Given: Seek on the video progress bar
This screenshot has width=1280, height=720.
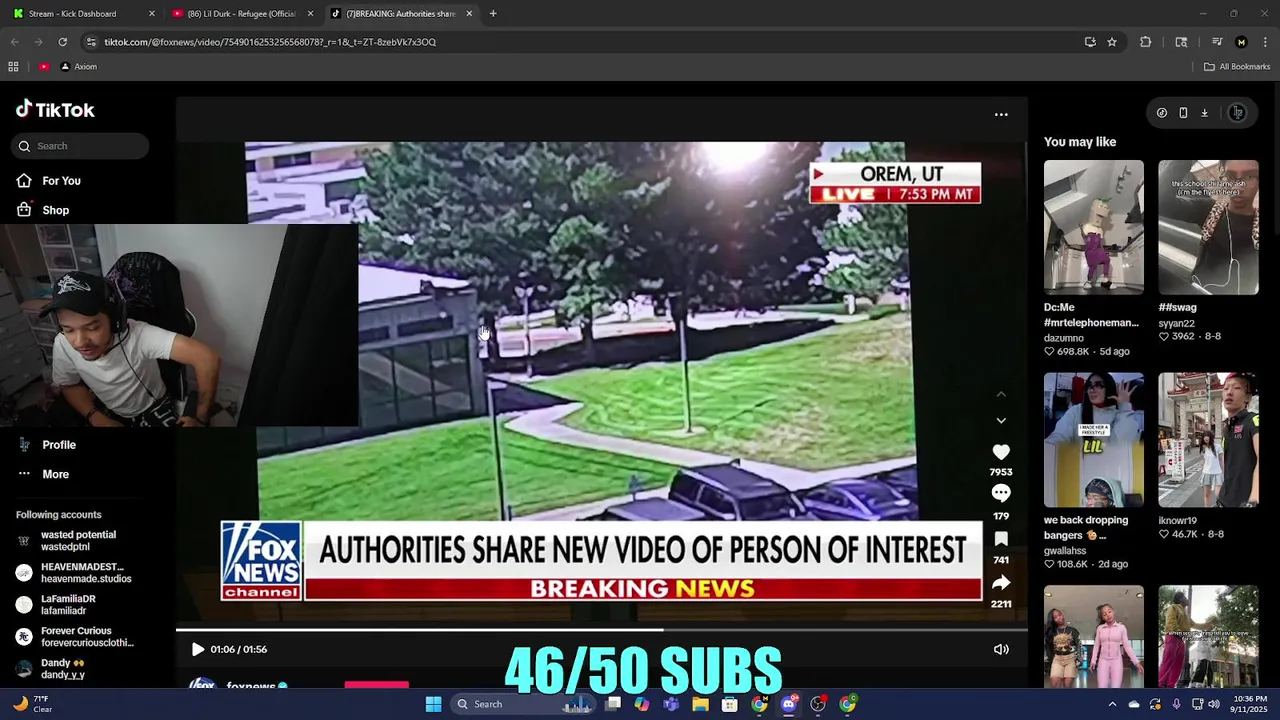Looking at the screenshot, I should coord(602,630).
